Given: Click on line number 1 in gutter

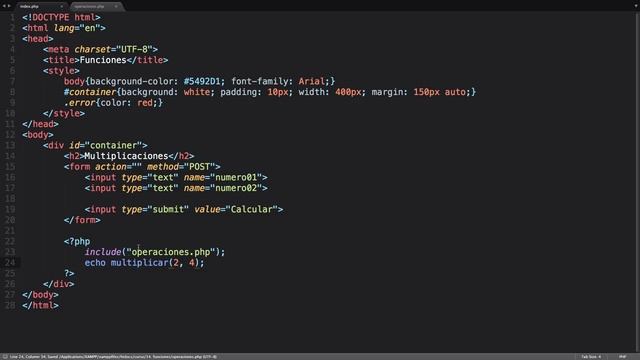Looking at the screenshot, I should click(x=13, y=18).
